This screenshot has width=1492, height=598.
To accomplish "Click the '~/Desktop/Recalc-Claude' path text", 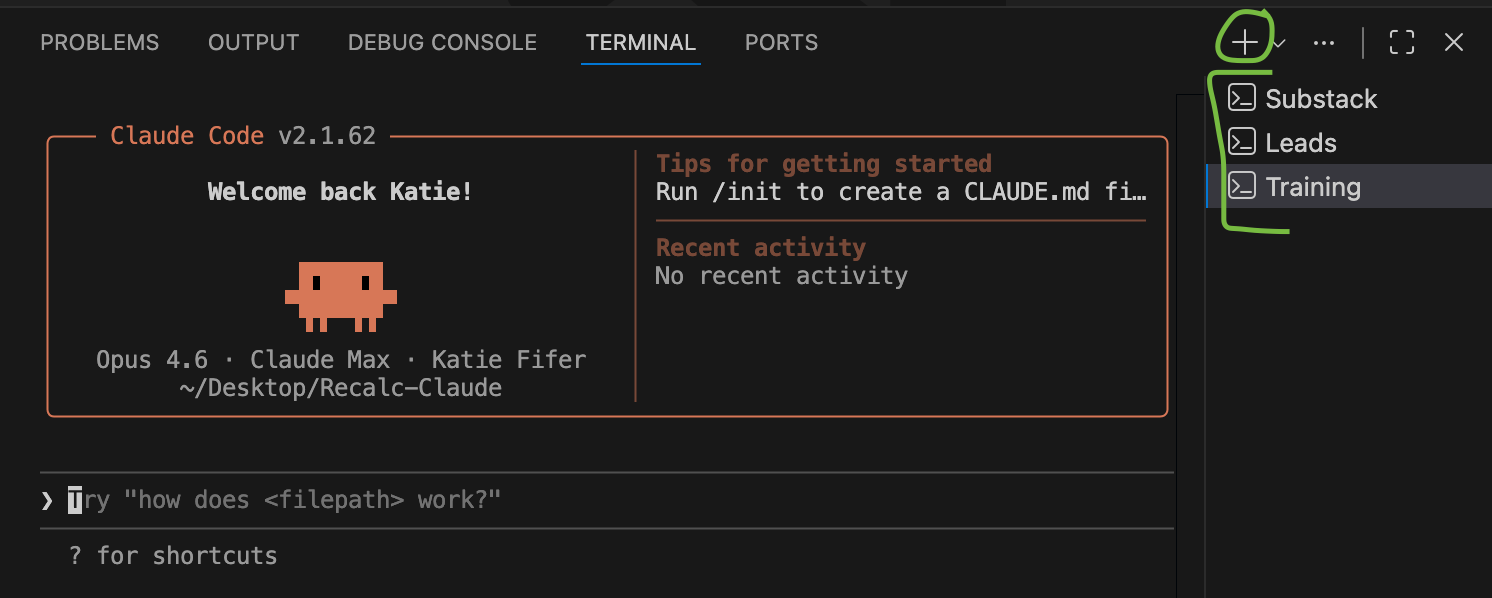I will [x=341, y=388].
